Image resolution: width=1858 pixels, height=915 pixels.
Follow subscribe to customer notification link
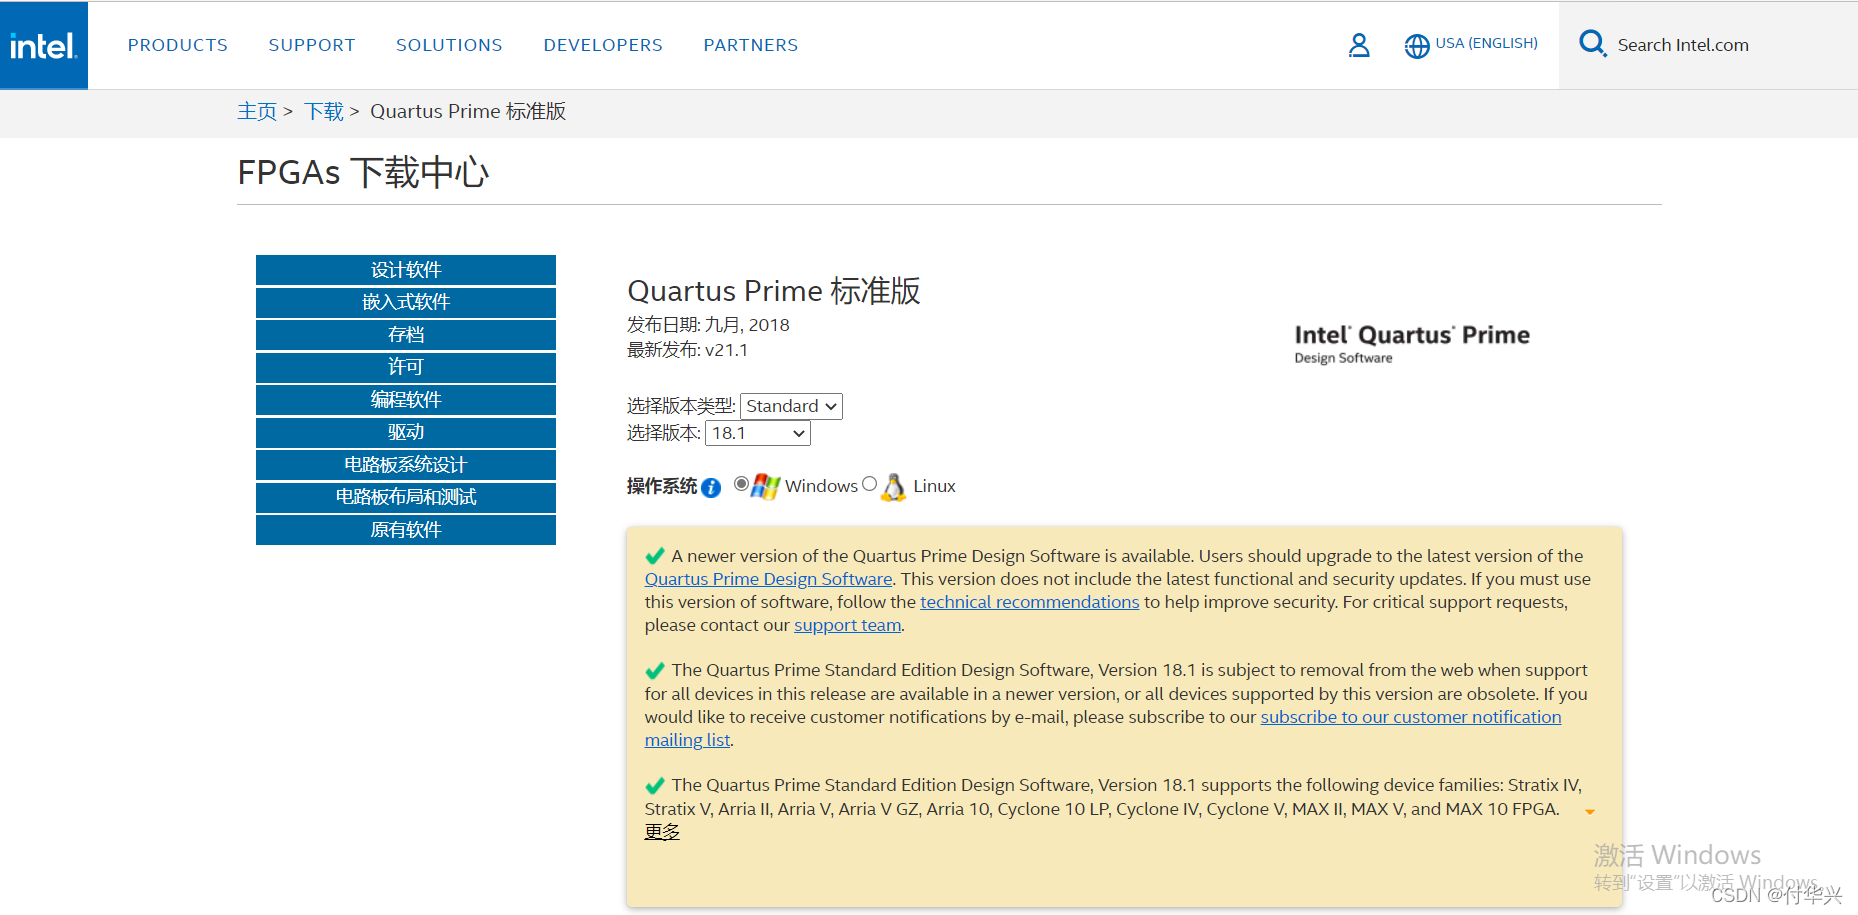tap(1410, 717)
